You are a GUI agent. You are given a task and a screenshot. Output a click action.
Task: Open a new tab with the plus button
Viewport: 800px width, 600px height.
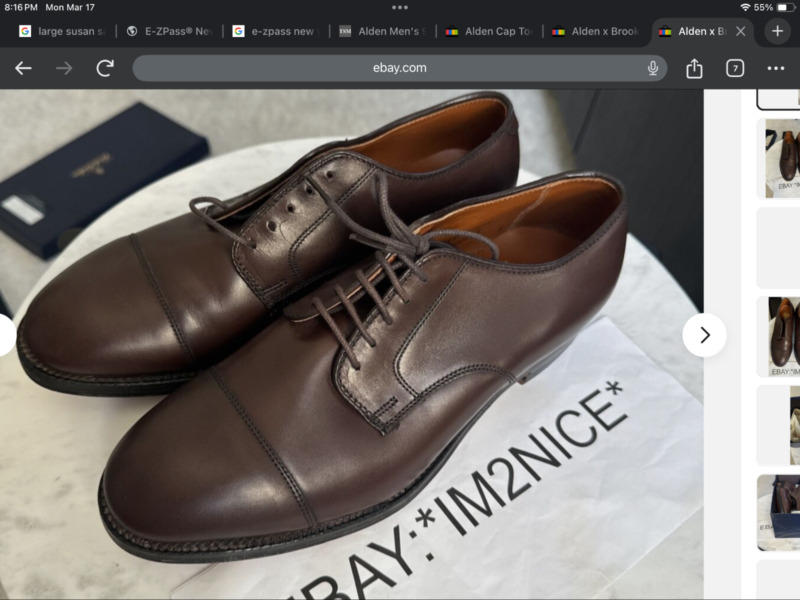pos(777,31)
